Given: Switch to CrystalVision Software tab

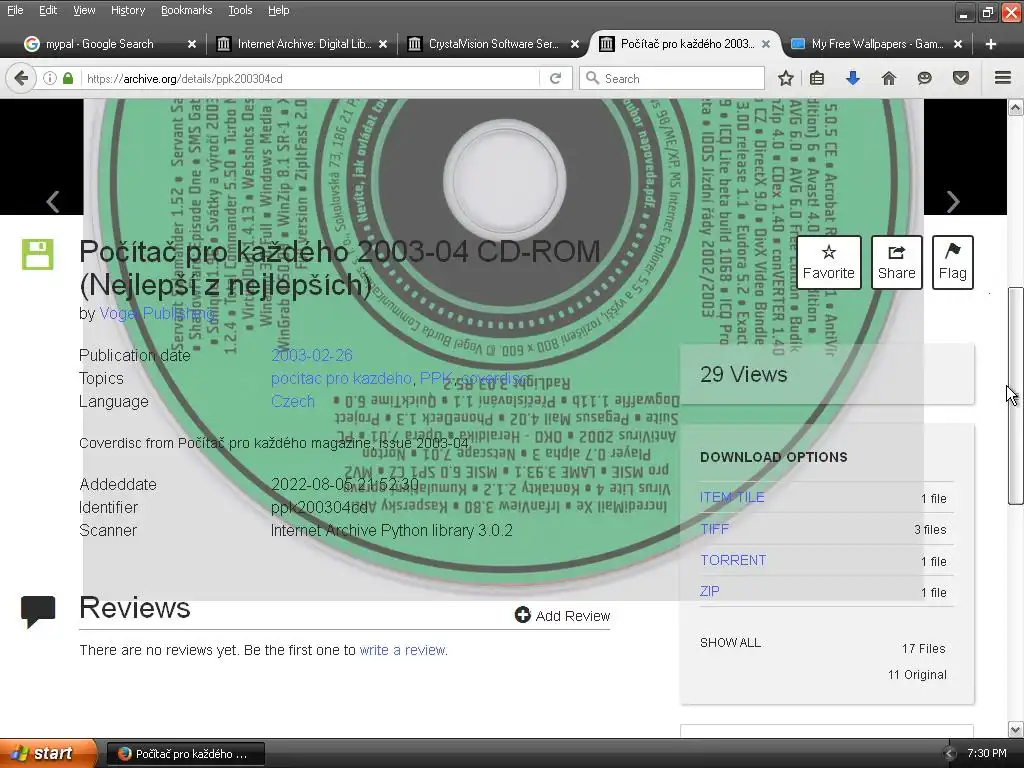Looking at the screenshot, I should (x=485, y=44).
